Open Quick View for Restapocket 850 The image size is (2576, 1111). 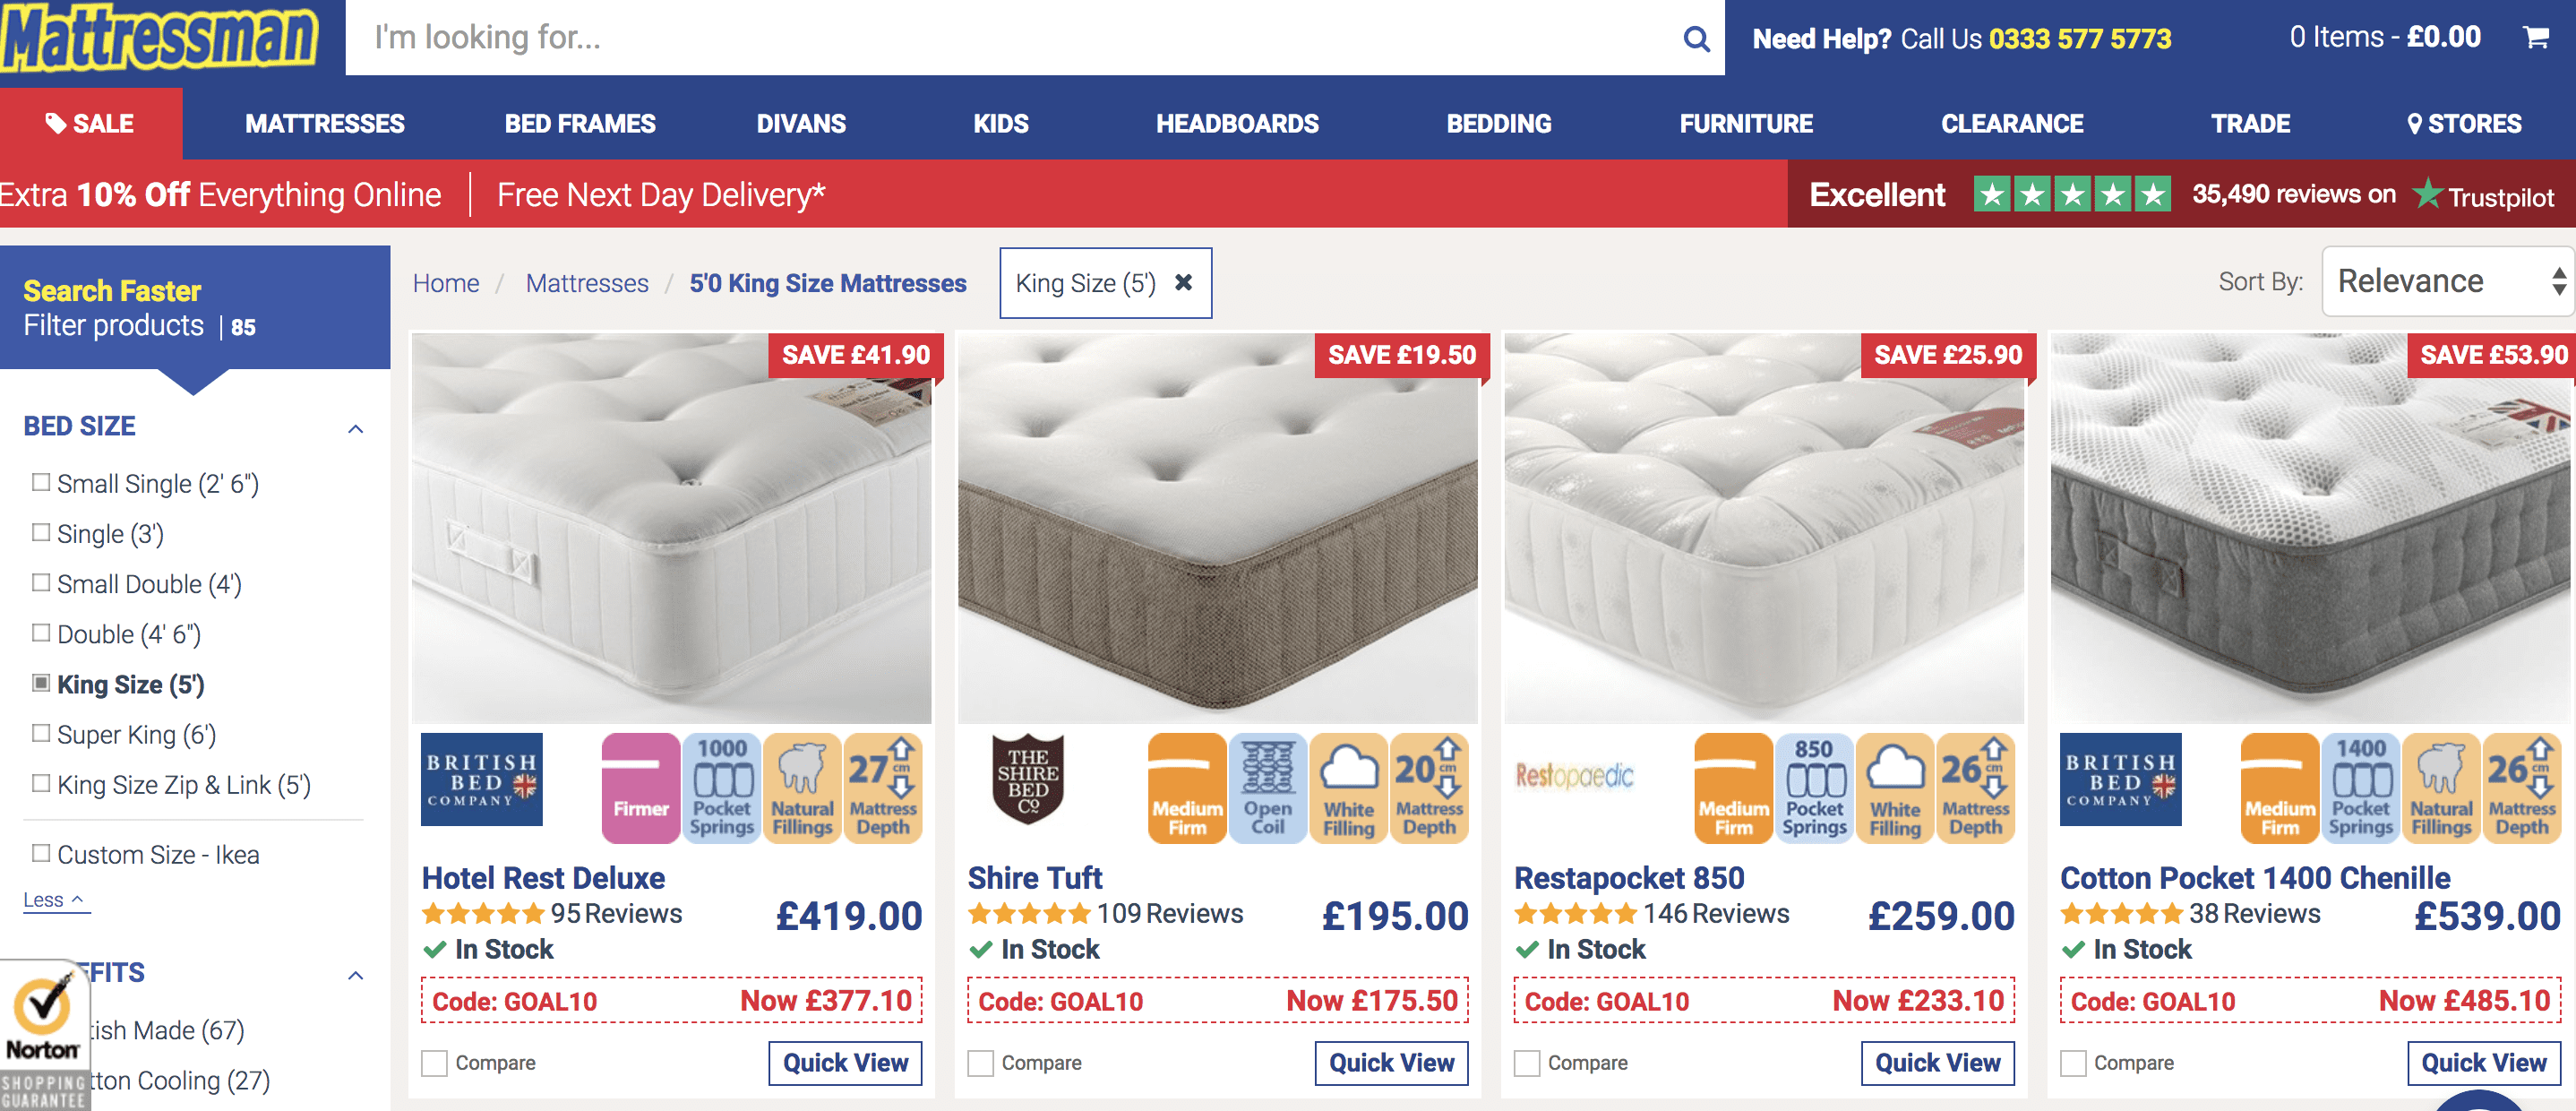coord(1937,1063)
